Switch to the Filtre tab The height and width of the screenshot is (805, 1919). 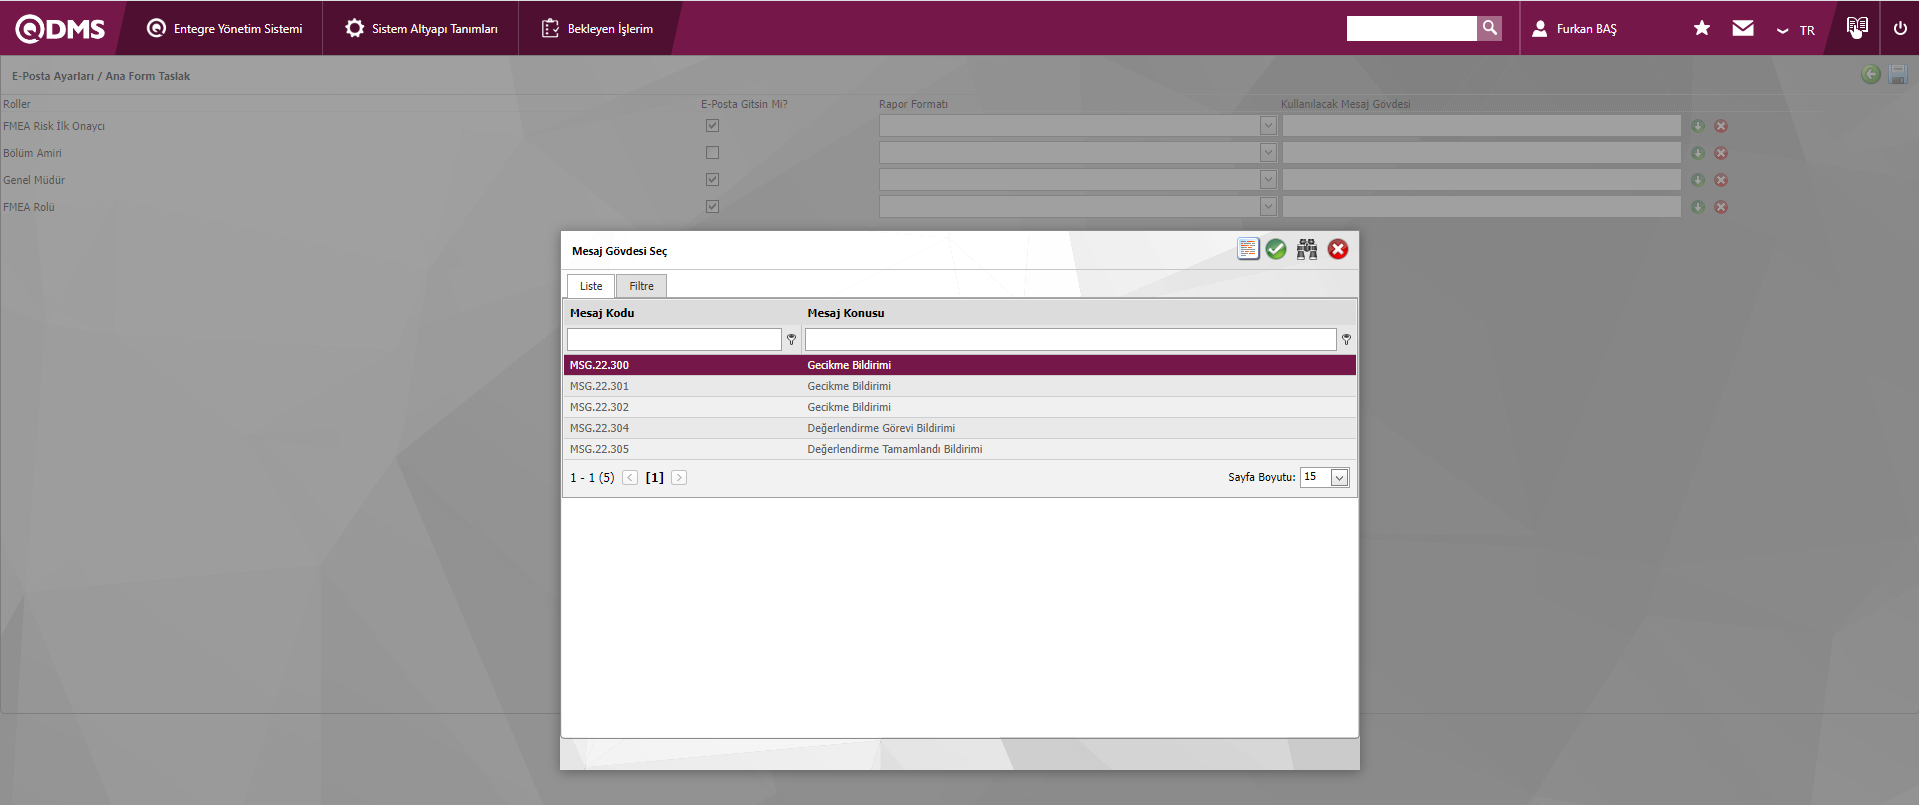(641, 286)
